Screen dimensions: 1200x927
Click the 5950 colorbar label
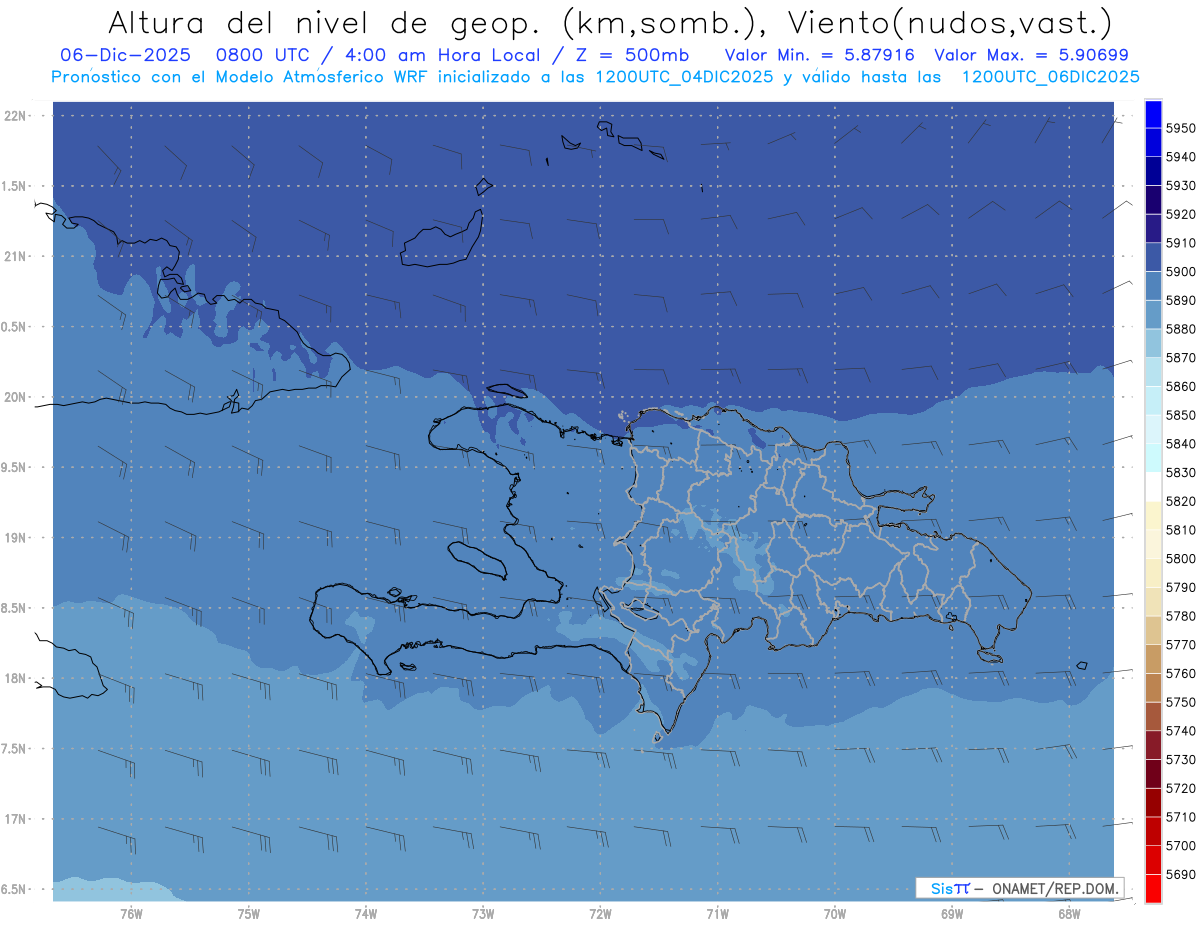[x=1180, y=128]
